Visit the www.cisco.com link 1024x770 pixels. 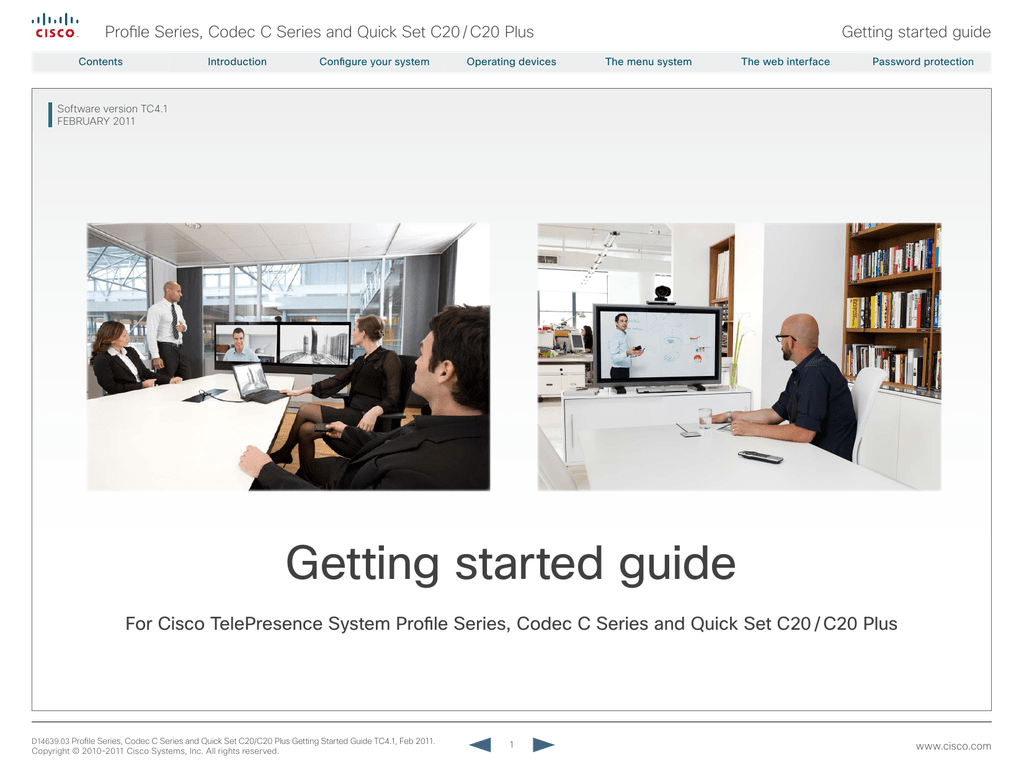(953, 746)
